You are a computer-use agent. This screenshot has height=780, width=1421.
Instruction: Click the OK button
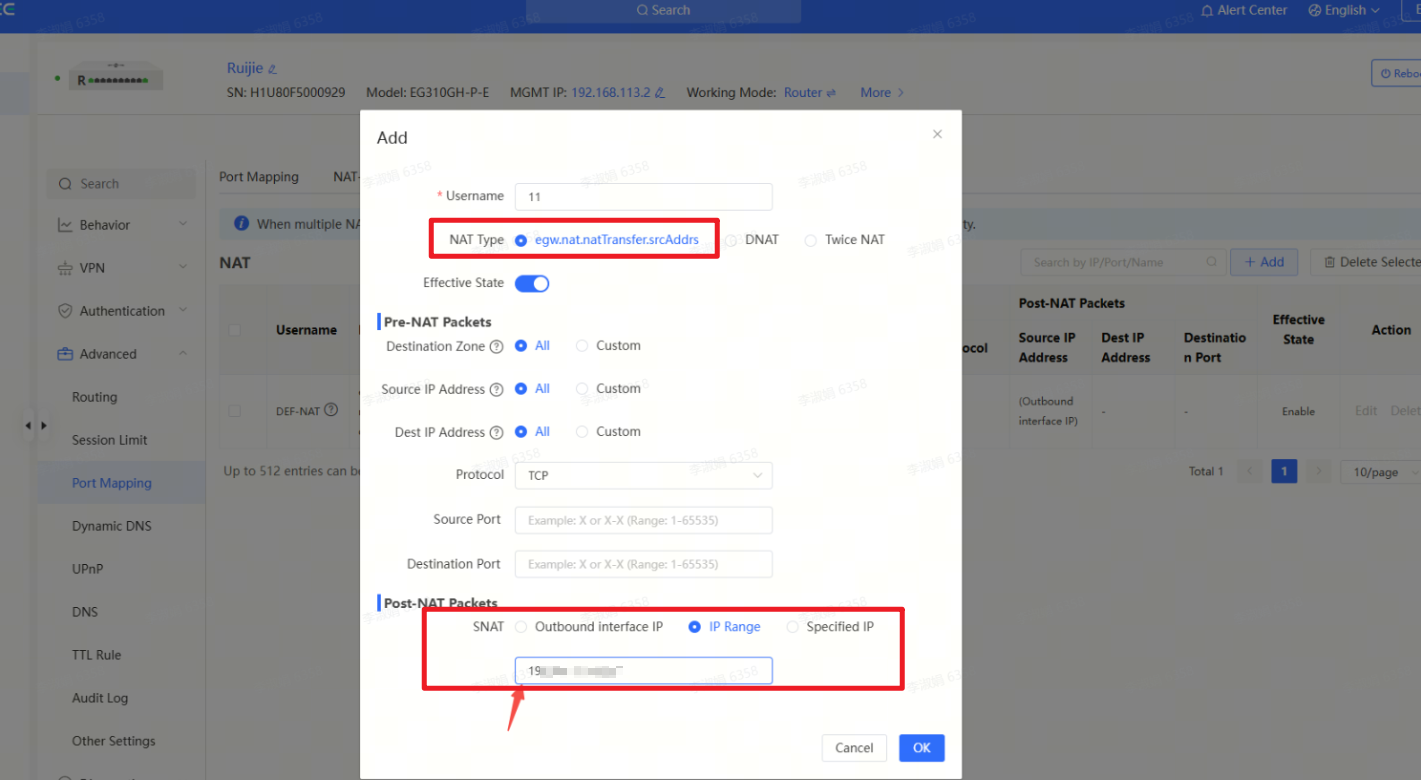pyautogui.click(x=921, y=748)
